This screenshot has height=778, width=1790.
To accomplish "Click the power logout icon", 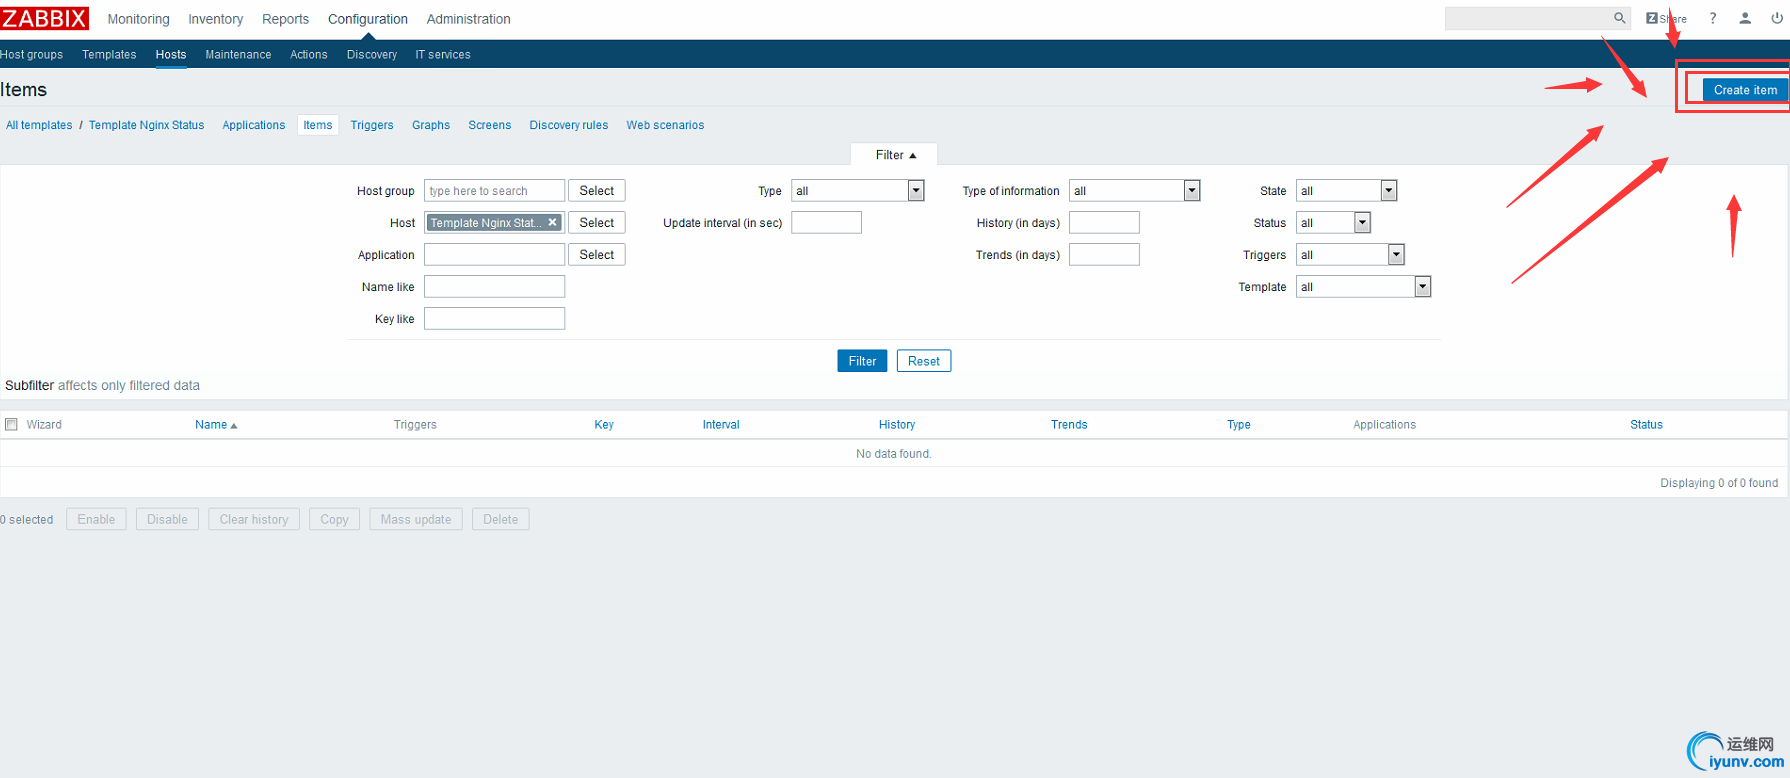I will pos(1777,18).
